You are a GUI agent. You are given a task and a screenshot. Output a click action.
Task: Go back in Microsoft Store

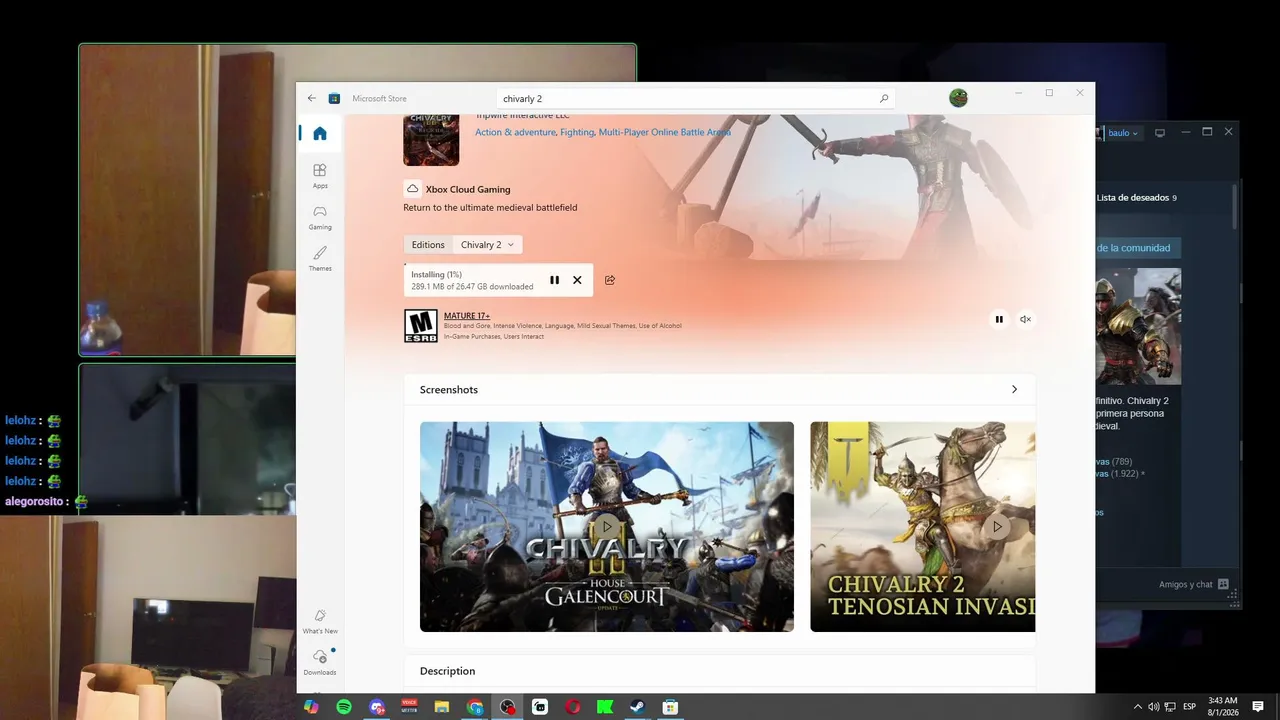(312, 98)
